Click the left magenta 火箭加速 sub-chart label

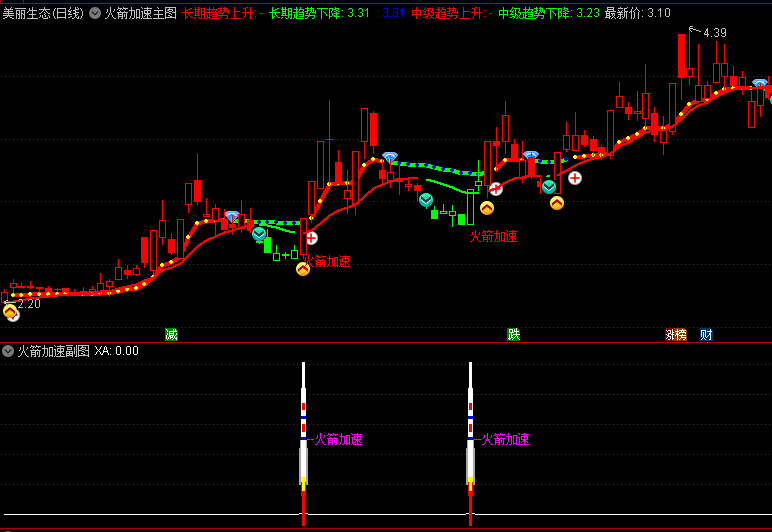[x=338, y=439]
